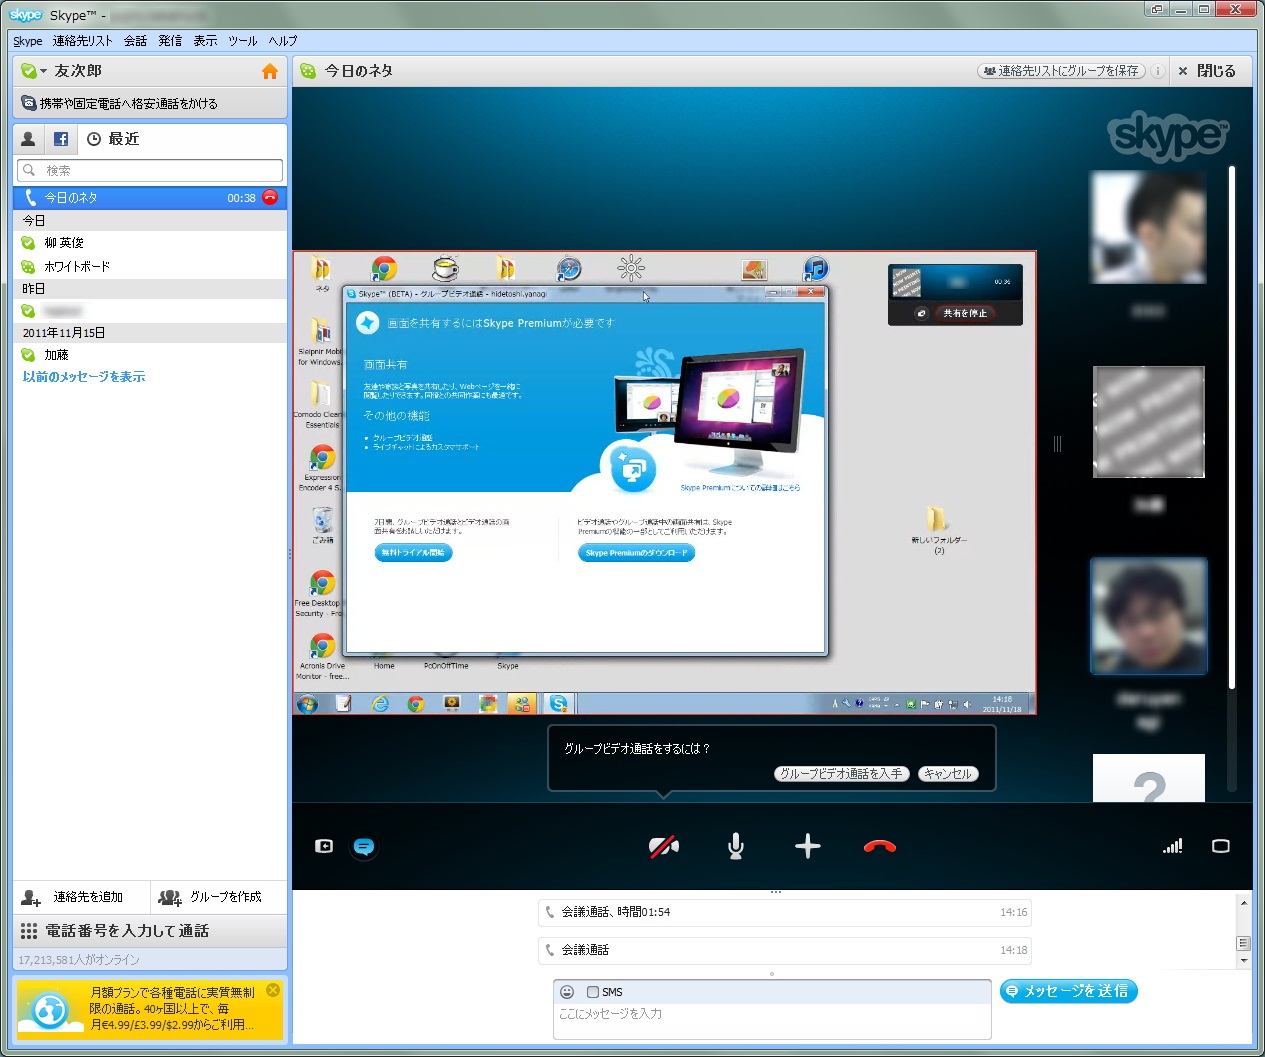Image resolution: width=1265 pixels, height=1057 pixels.
Task: Mute the microphone
Action: click(736, 847)
